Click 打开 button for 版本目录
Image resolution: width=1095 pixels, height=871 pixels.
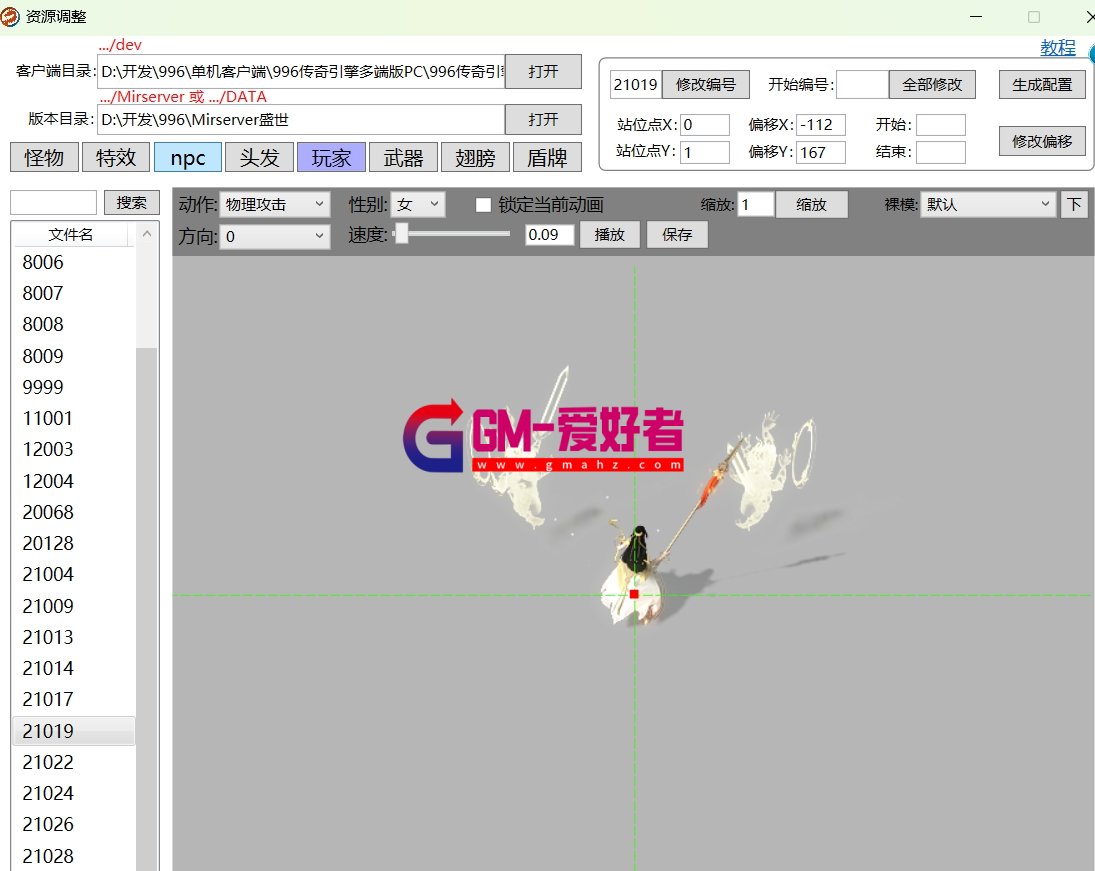click(543, 119)
